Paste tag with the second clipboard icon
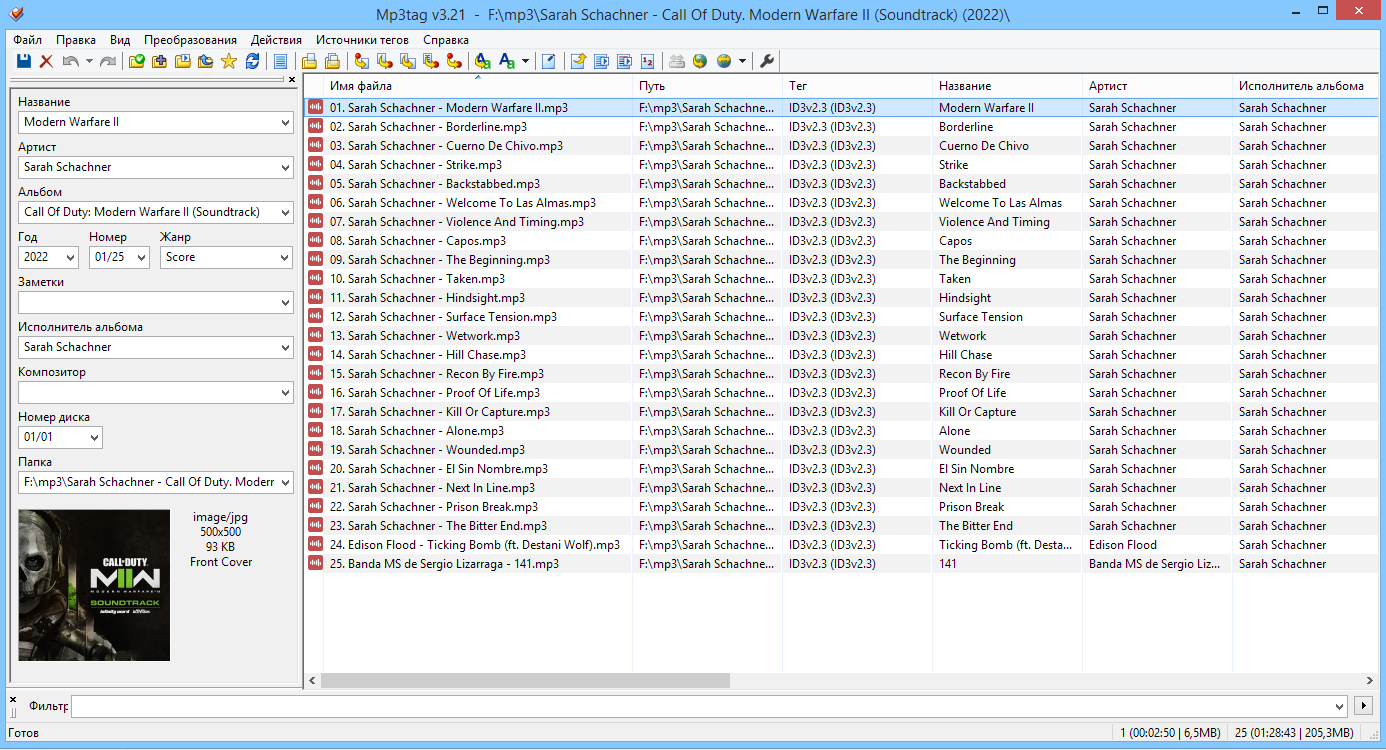Image resolution: width=1386 pixels, height=750 pixels. (x=332, y=61)
